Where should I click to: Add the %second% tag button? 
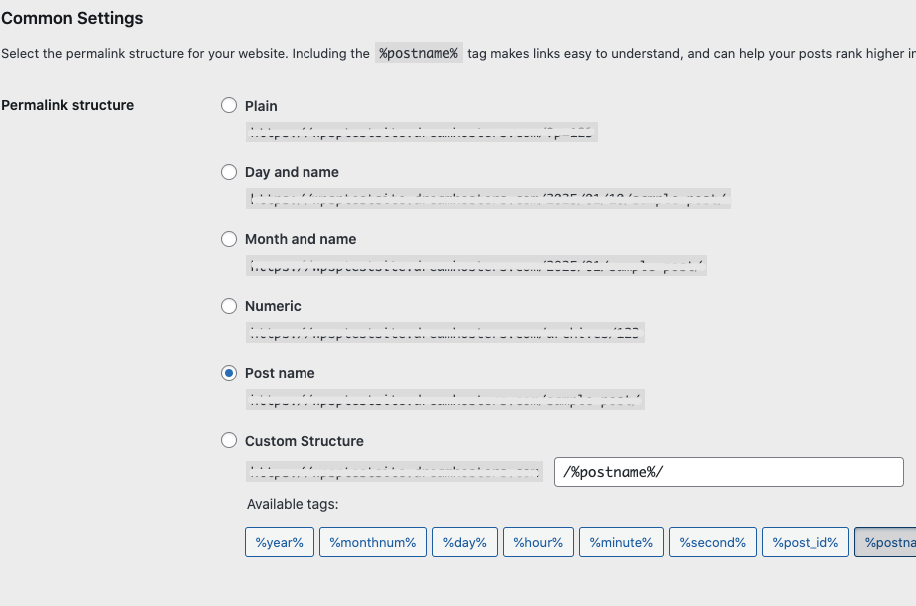point(712,542)
